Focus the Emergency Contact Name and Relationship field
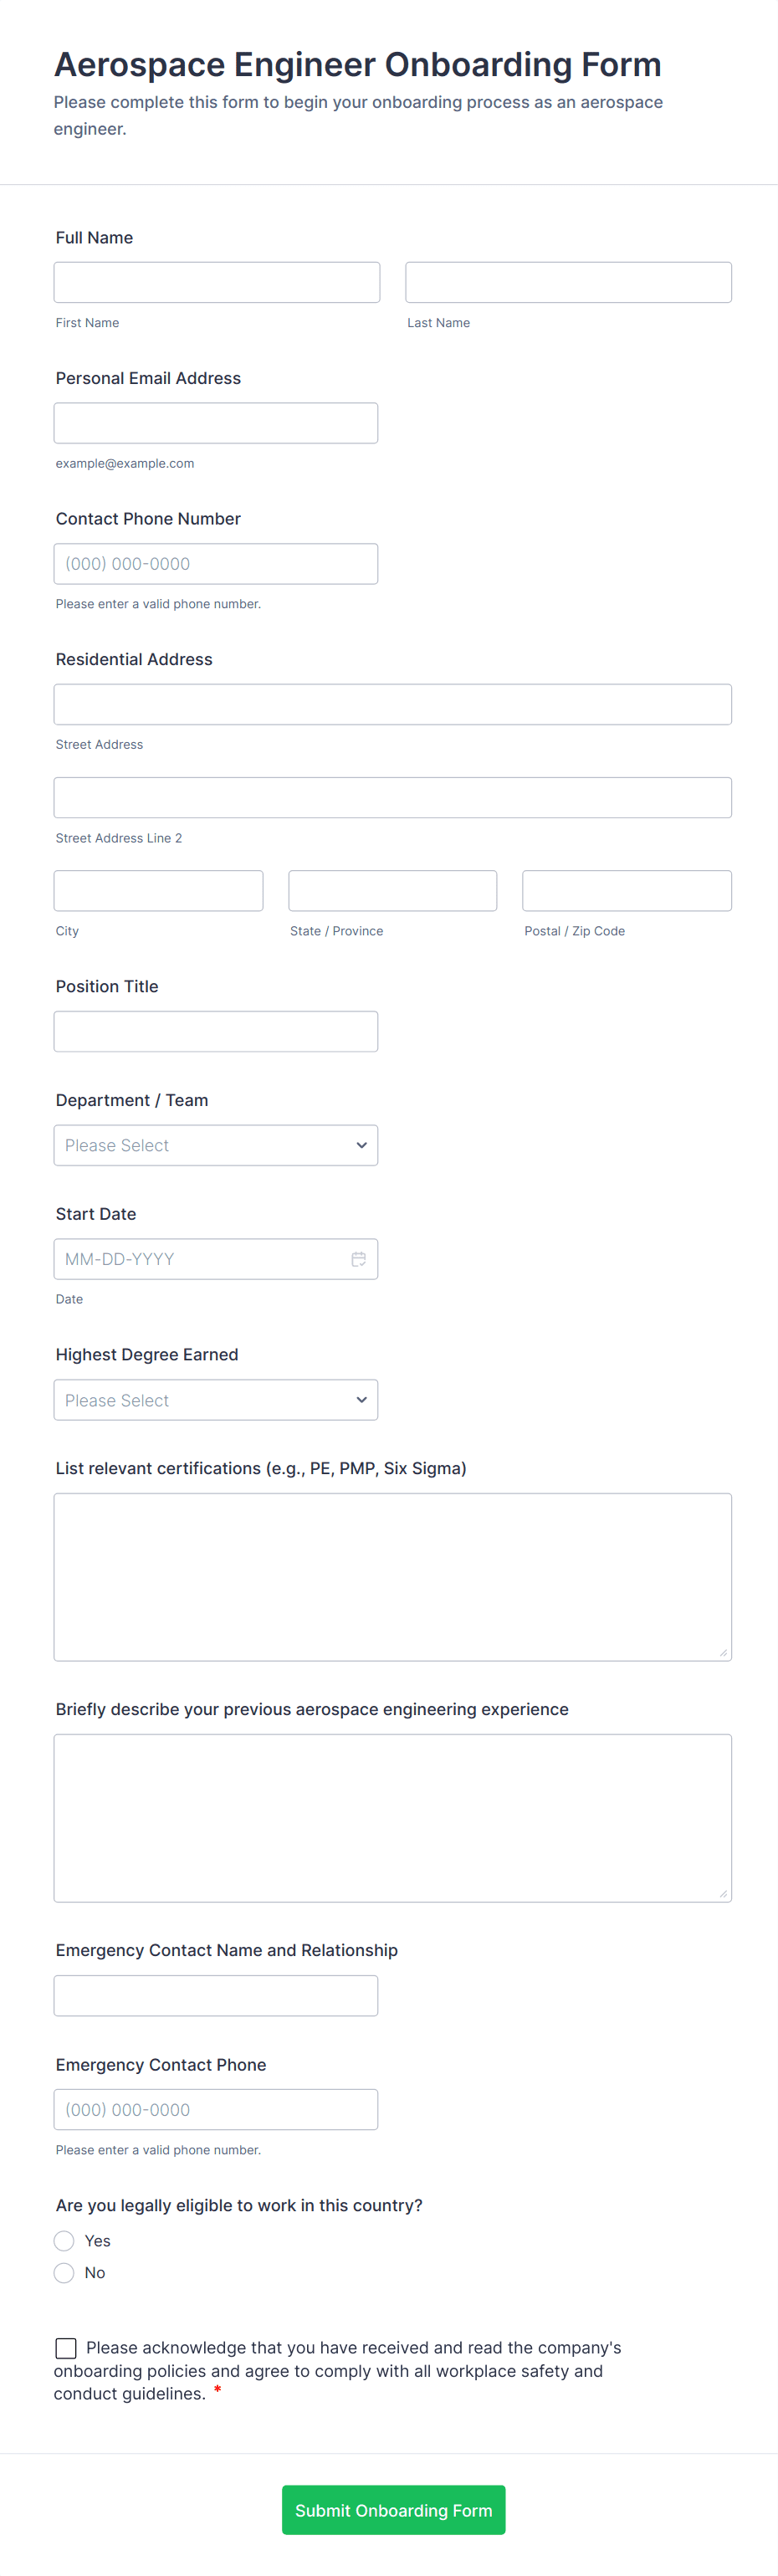The width and height of the screenshot is (778, 2576). [216, 1995]
